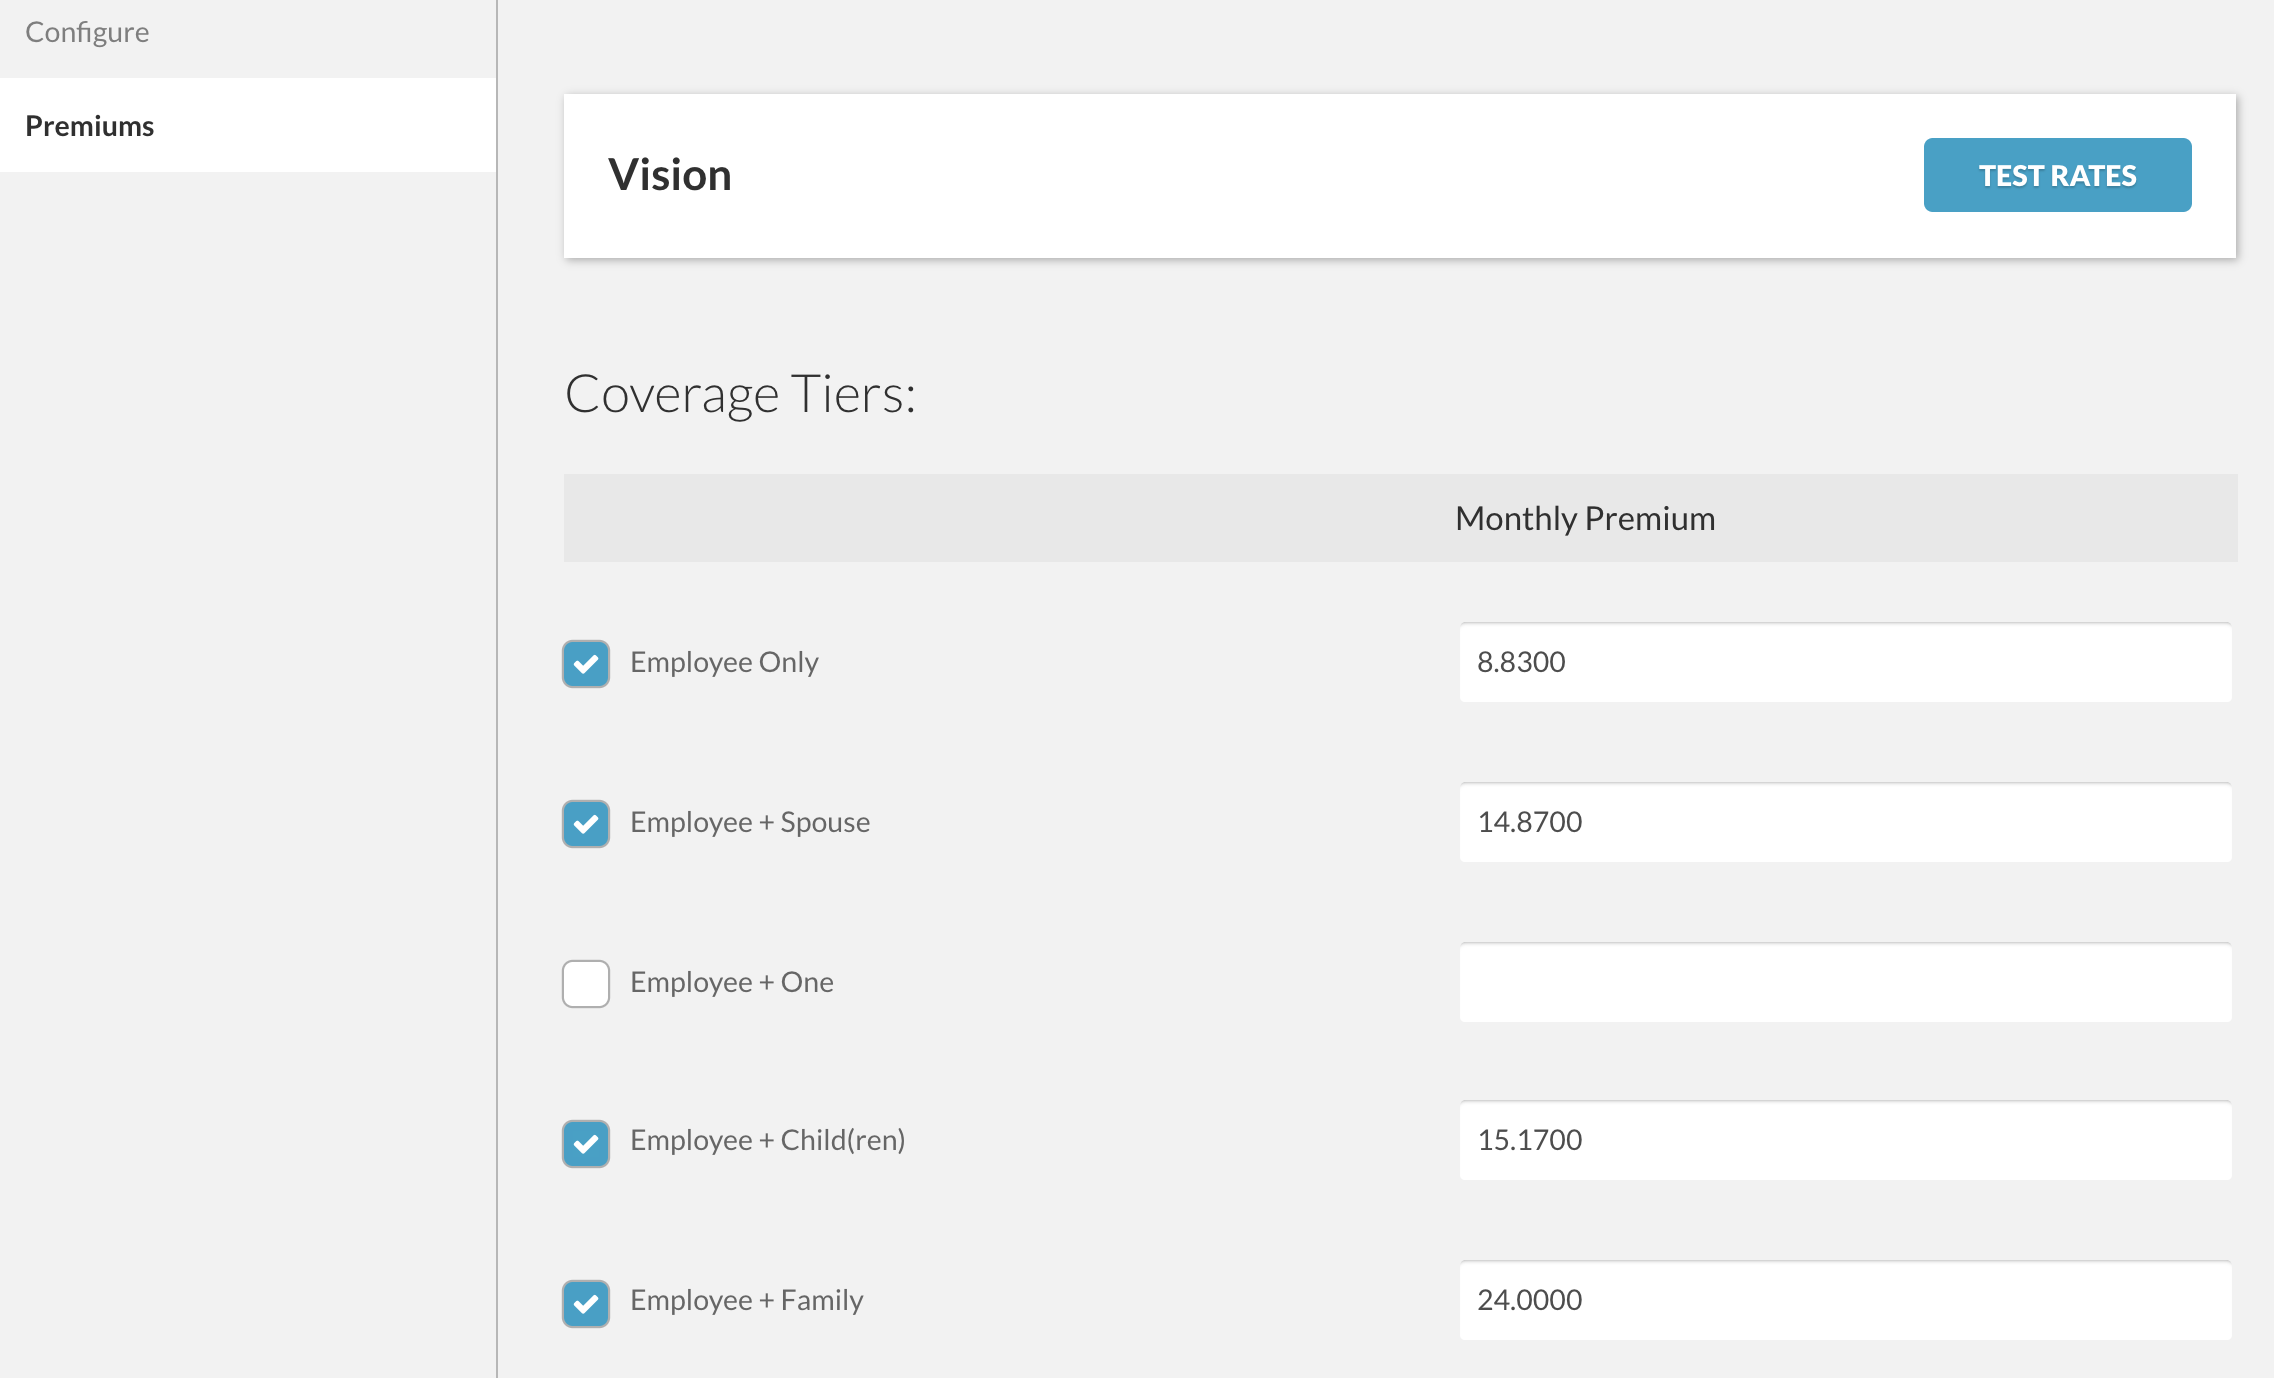This screenshot has width=2274, height=1378.
Task: Click the Employee + Spouse premium field 14.8700
Action: [x=1845, y=822]
